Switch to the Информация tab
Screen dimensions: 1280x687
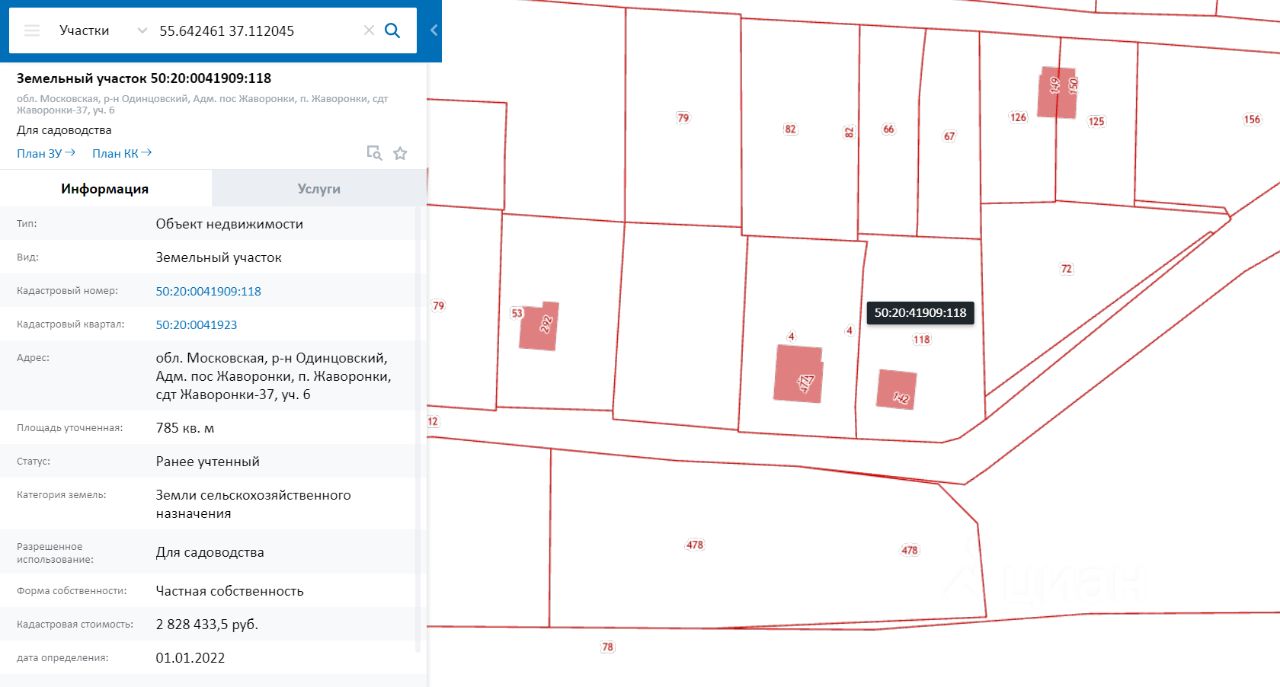coord(105,188)
